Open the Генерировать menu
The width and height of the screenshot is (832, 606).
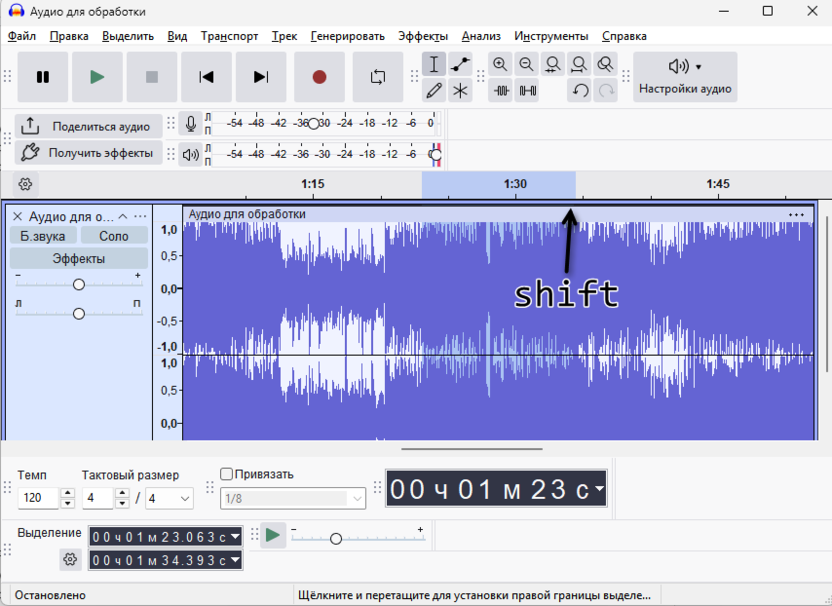click(x=347, y=36)
